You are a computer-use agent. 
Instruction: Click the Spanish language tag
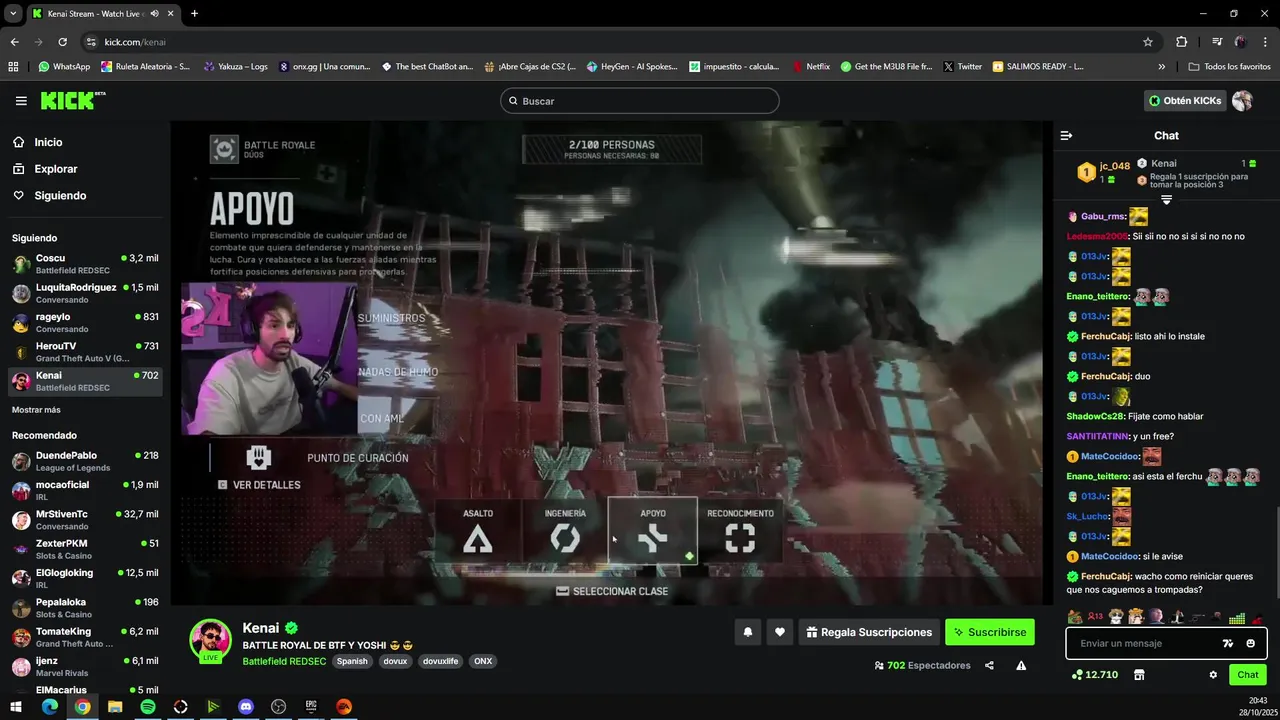click(352, 661)
